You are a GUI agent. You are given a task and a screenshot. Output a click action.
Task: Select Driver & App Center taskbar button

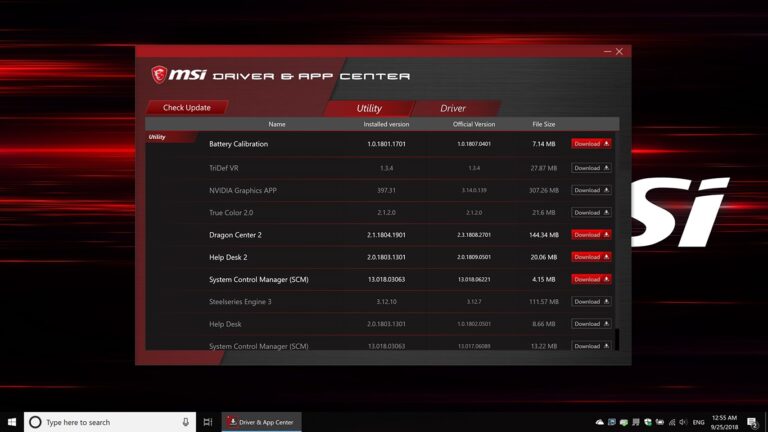click(262, 422)
